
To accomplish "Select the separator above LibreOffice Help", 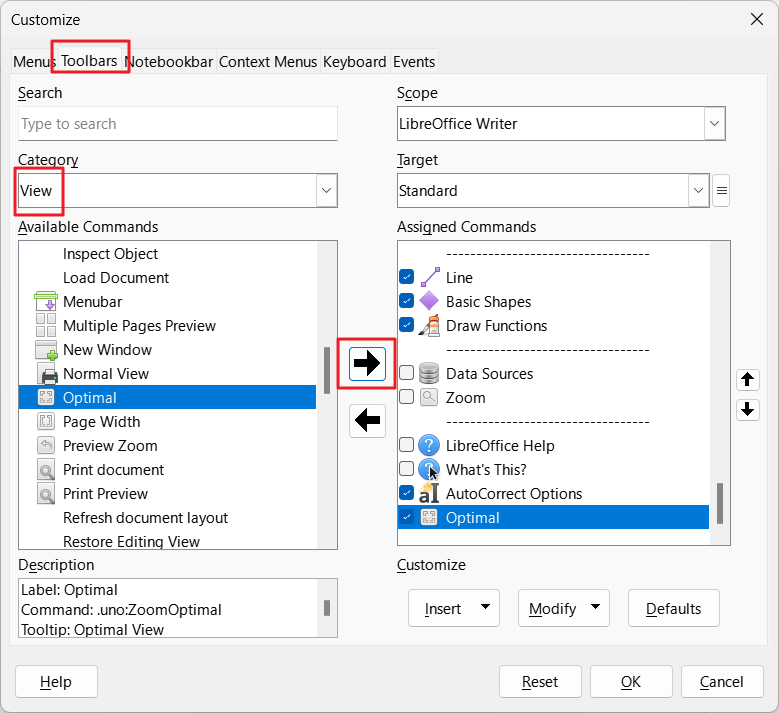I will click(x=553, y=421).
